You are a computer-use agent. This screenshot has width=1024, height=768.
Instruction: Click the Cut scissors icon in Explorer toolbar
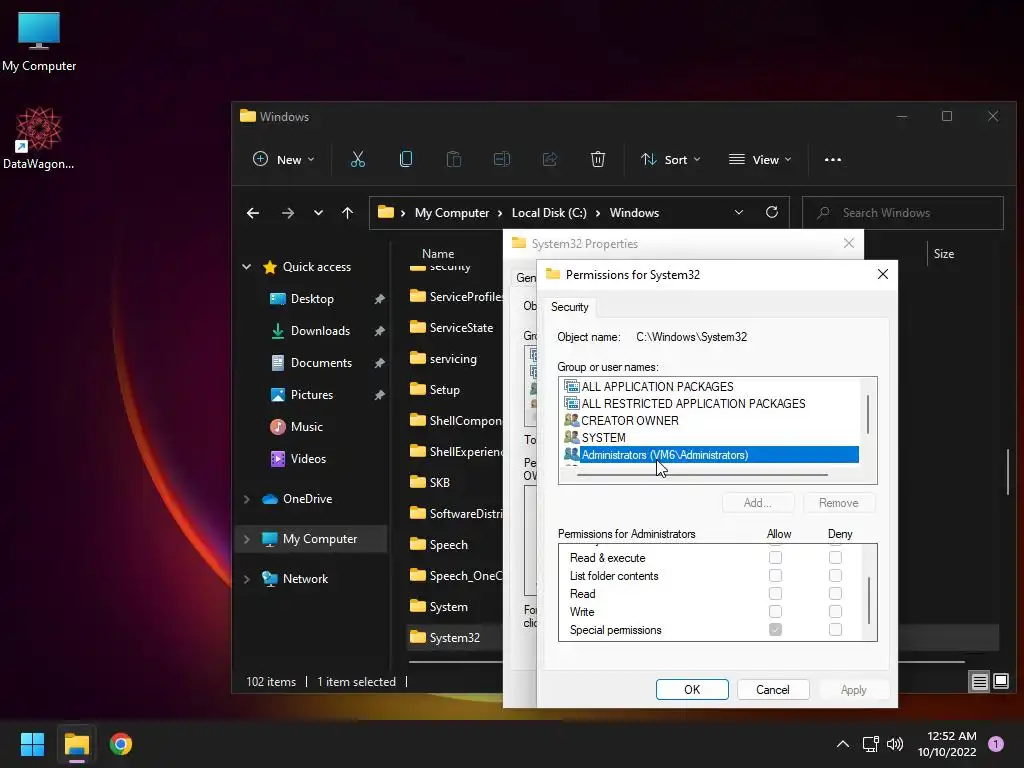coord(358,159)
